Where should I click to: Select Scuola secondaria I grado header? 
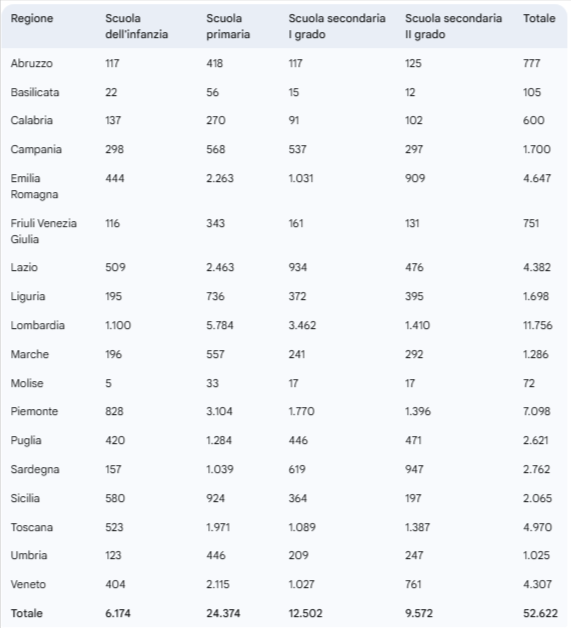click(337, 26)
